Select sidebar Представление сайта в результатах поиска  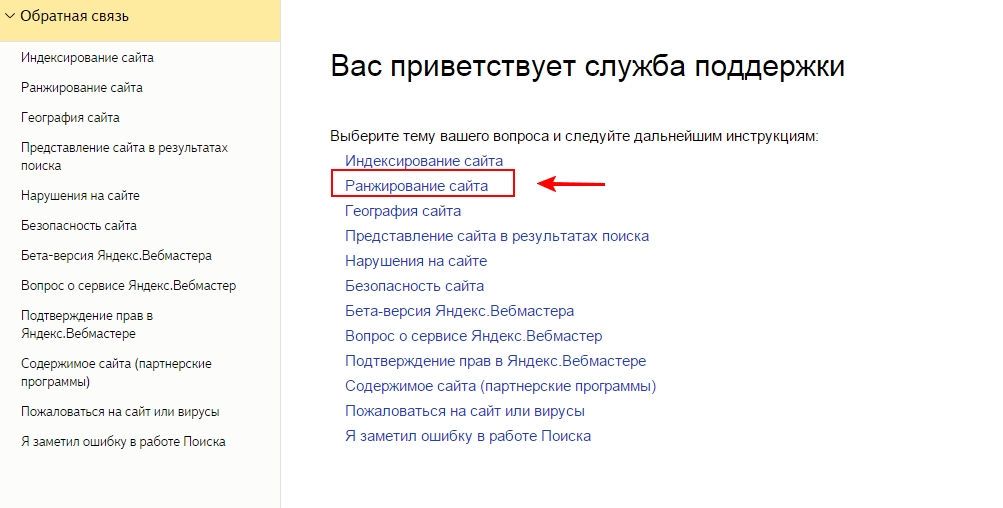[x=124, y=157]
